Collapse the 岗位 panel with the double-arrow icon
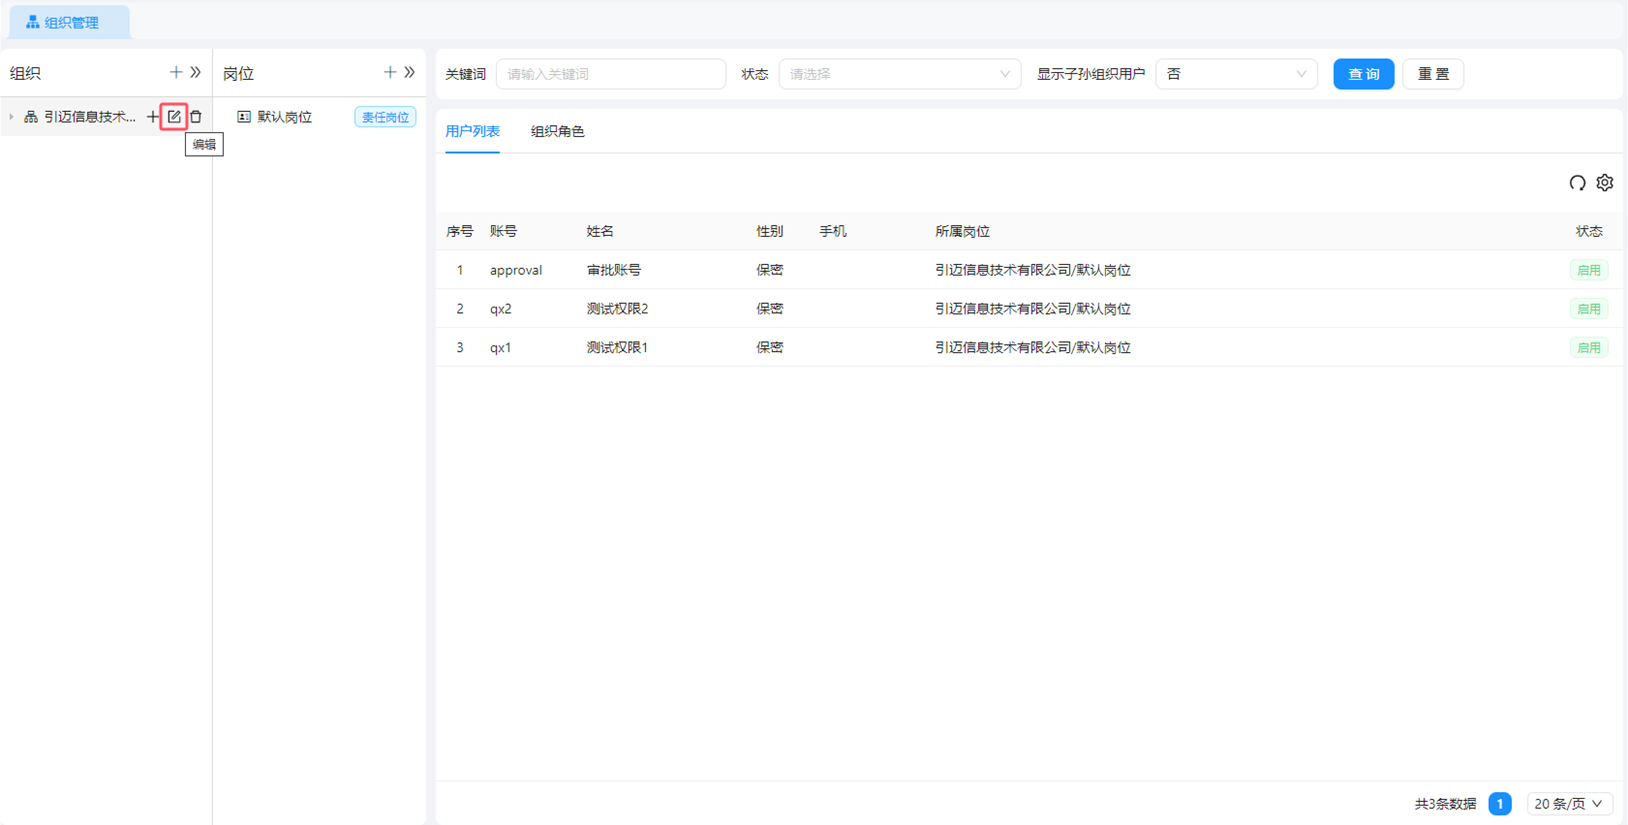The width and height of the screenshot is (1628, 825). (410, 73)
